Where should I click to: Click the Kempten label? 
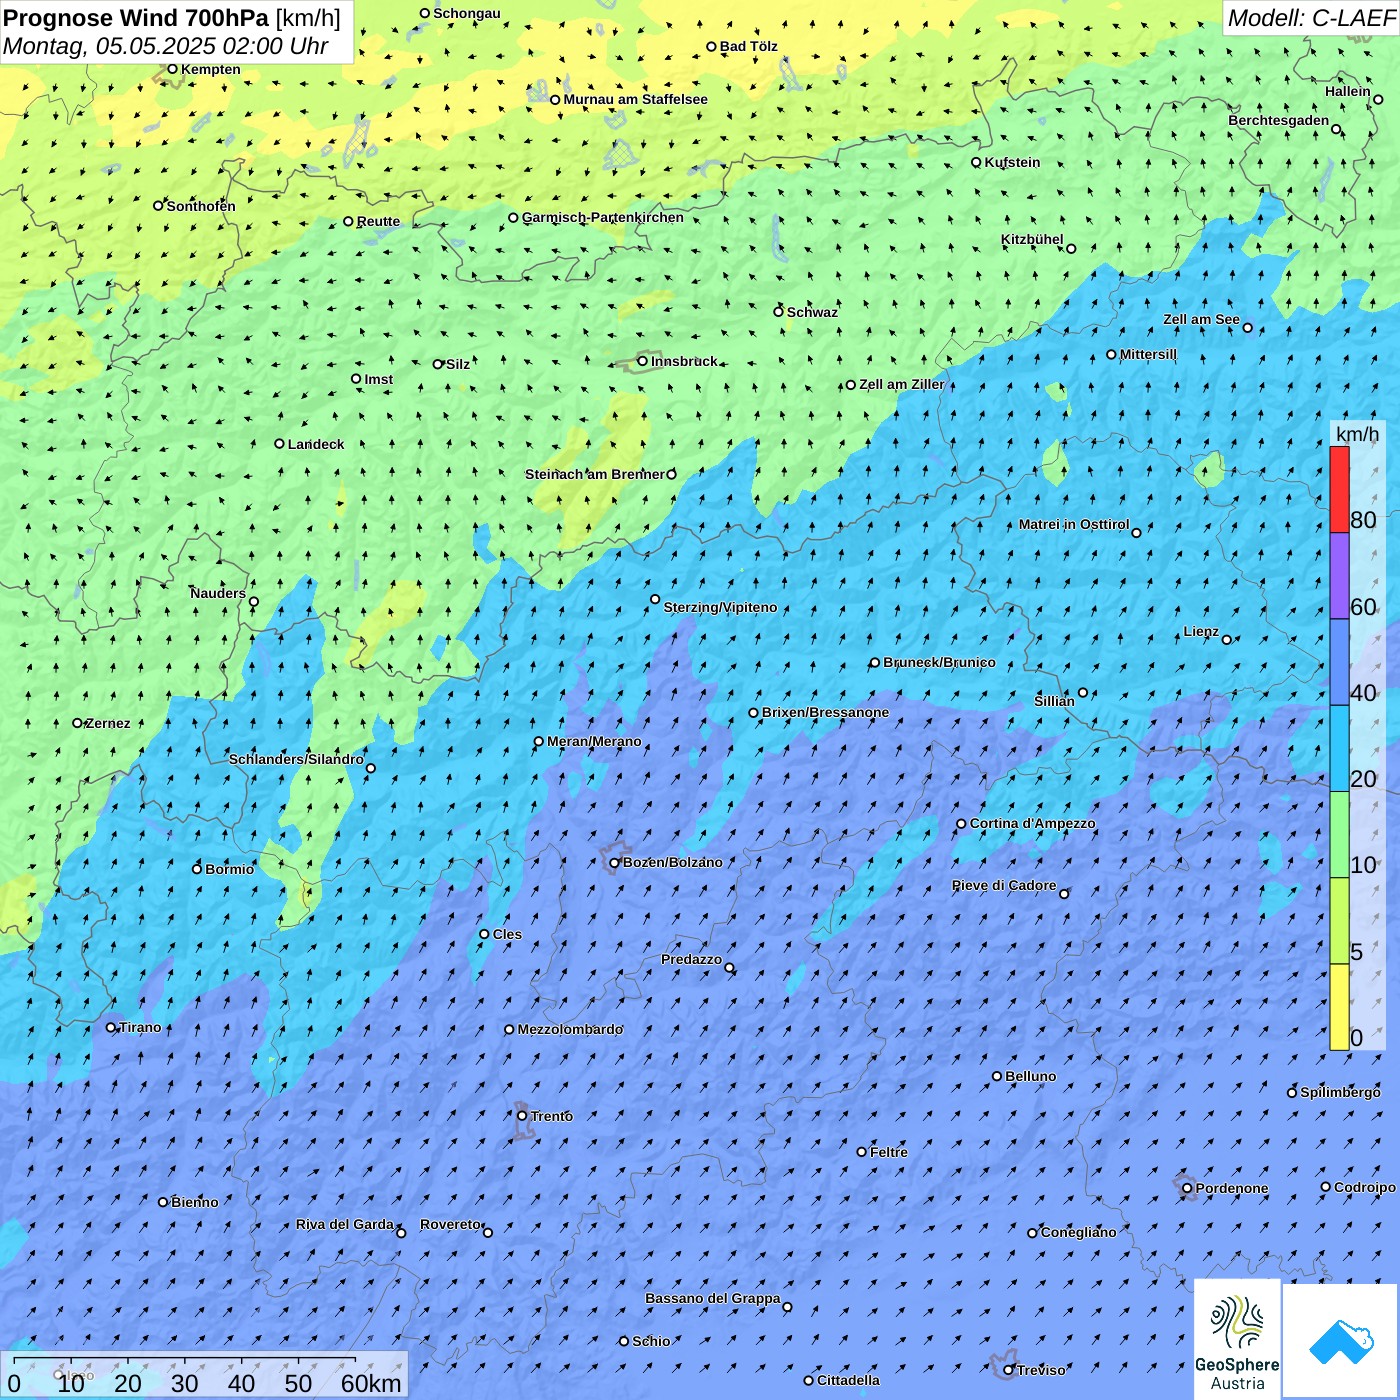[211, 69]
